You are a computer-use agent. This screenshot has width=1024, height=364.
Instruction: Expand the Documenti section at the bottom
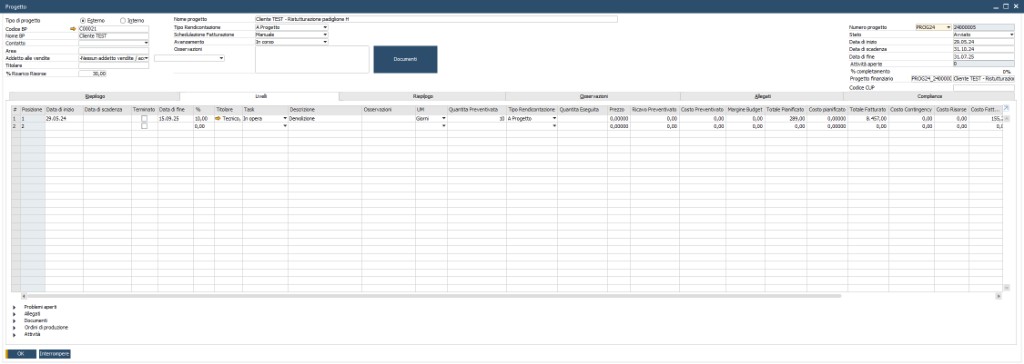pyautogui.click(x=14, y=320)
